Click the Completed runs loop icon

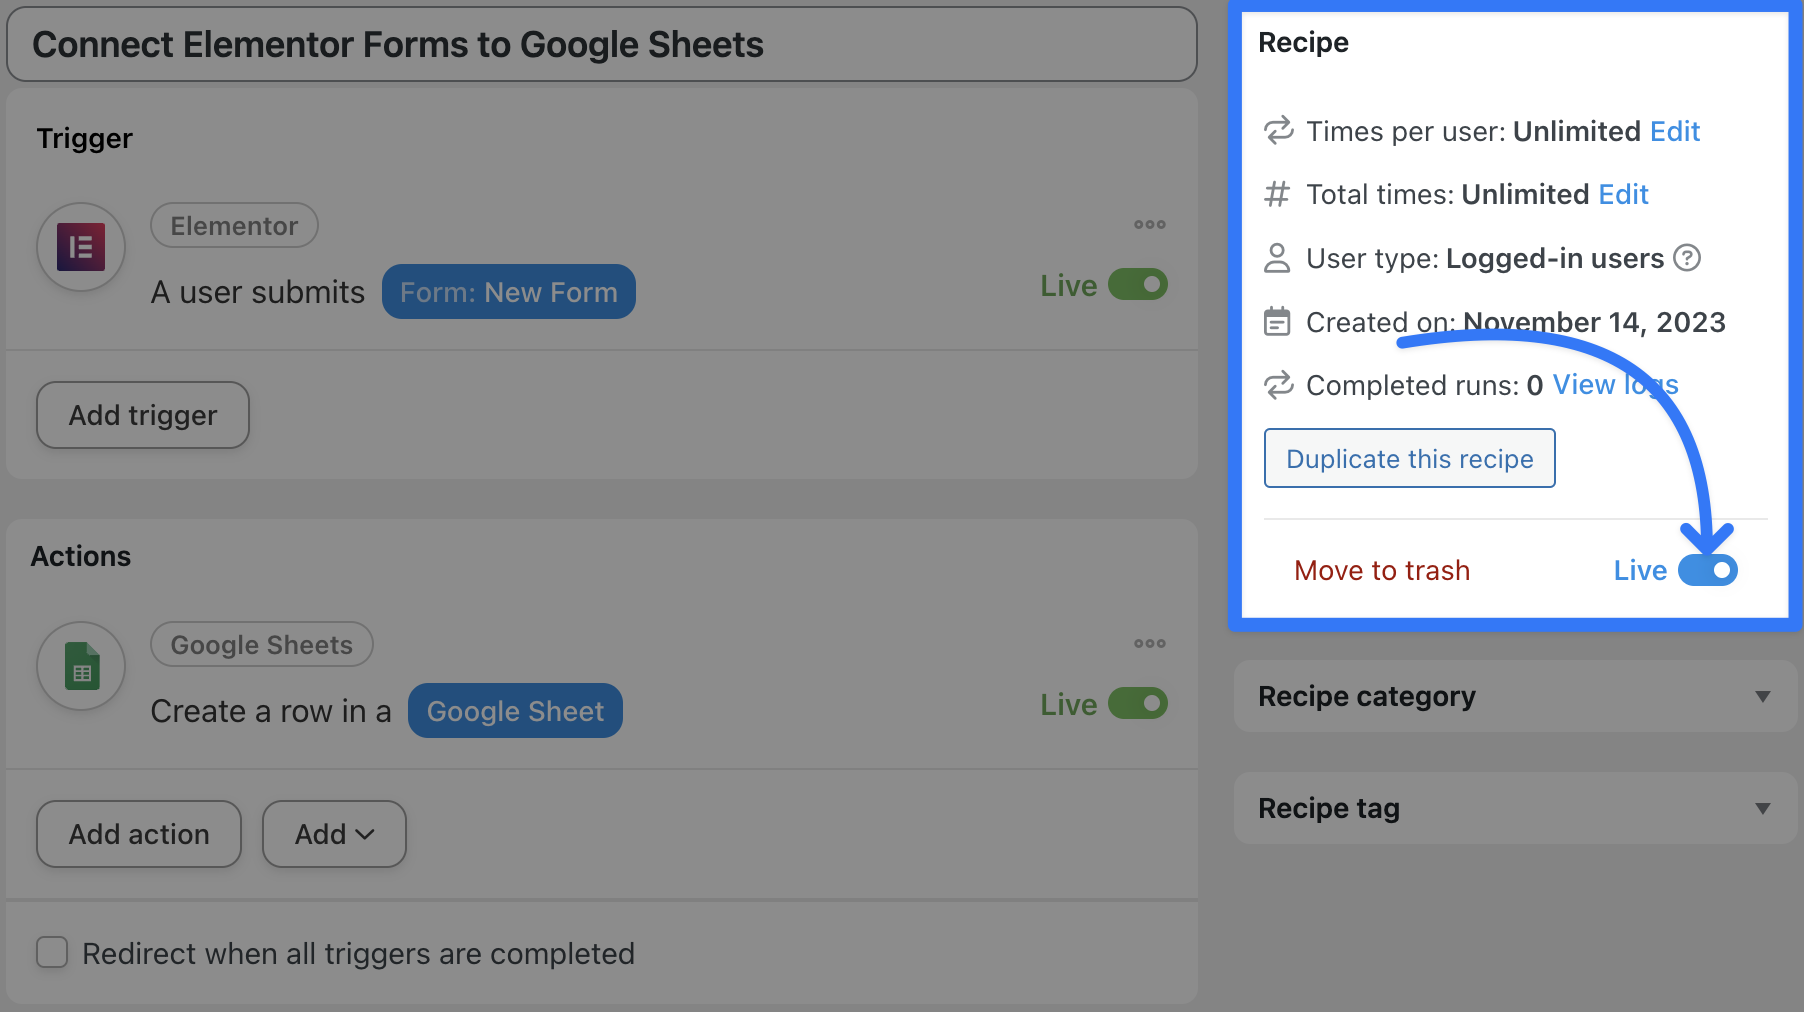coord(1278,385)
